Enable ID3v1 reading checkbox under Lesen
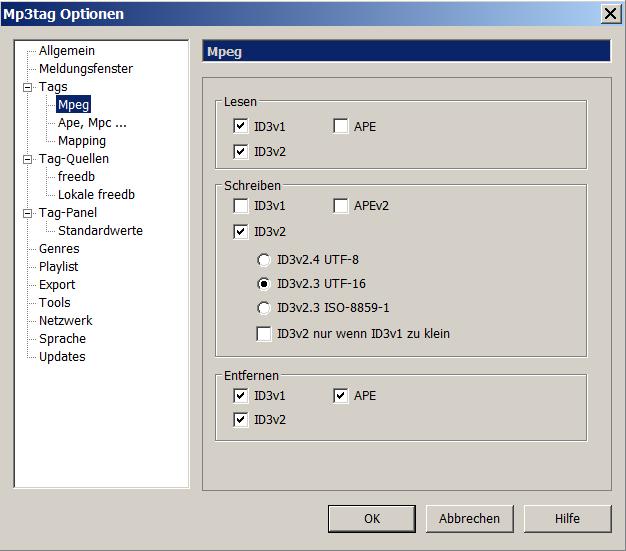 click(240, 126)
